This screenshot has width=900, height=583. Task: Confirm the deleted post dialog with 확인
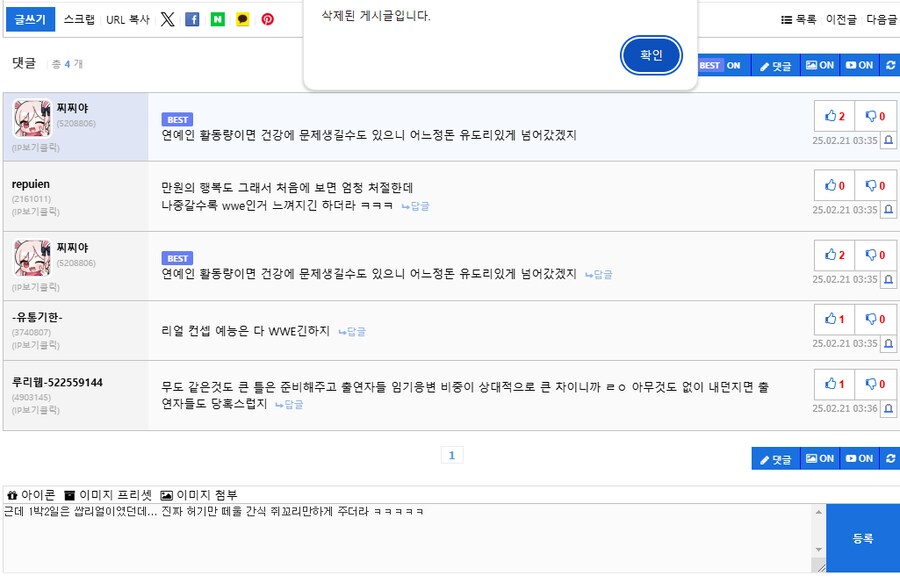pyautogui.click(x=651, y=56)
